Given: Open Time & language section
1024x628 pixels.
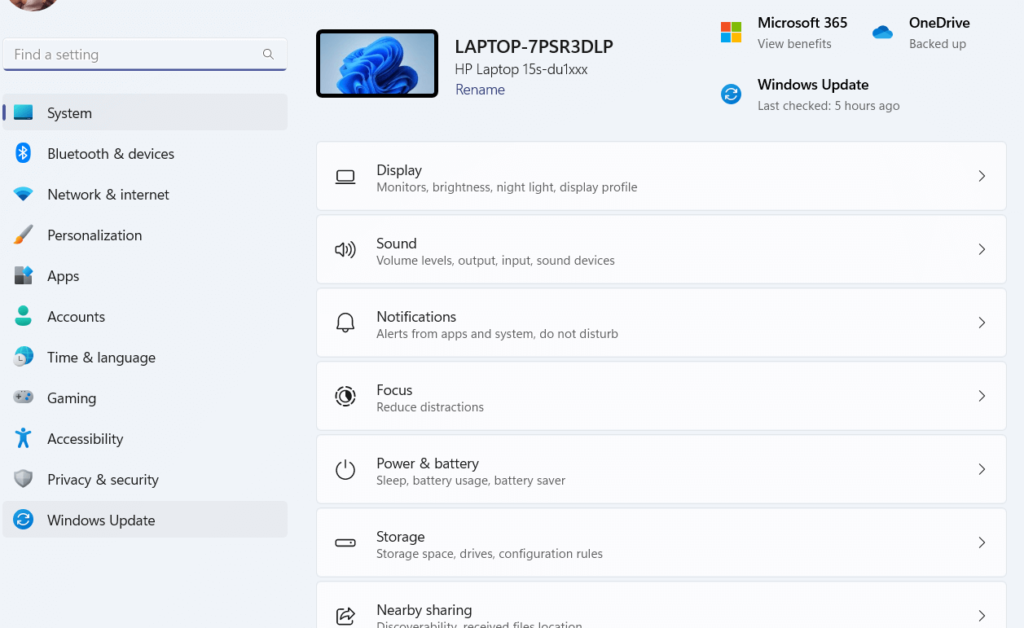Looking at the screenshot, I should [x=145, y=357].
